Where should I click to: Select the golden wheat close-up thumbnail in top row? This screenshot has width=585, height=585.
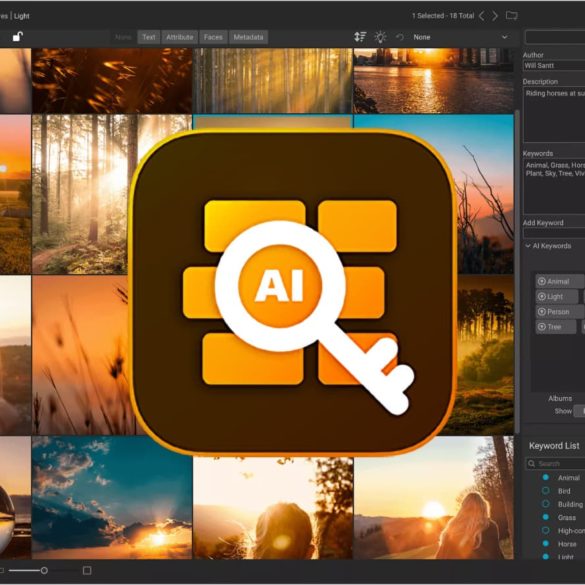click(x=112, y=81)
